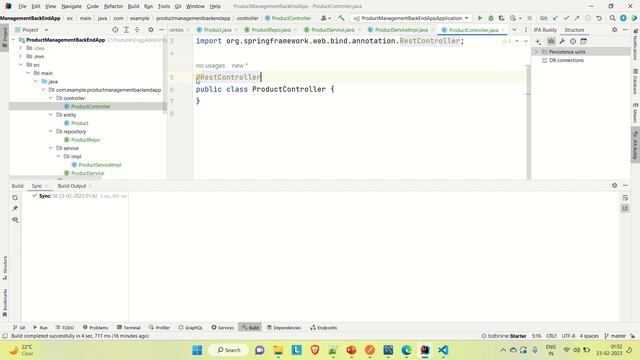Open run configuration dropdown

411,18
